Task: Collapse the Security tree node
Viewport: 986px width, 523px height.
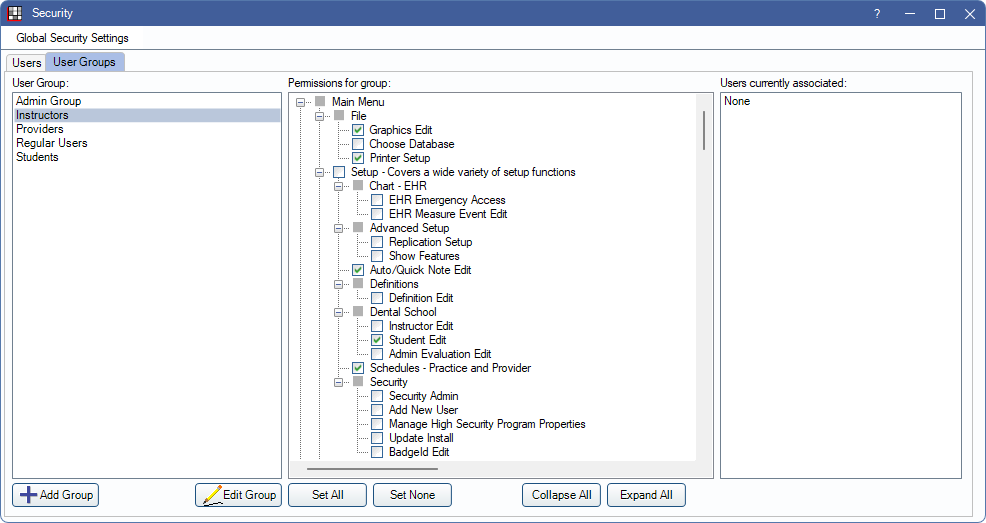Action: point(339,382)
